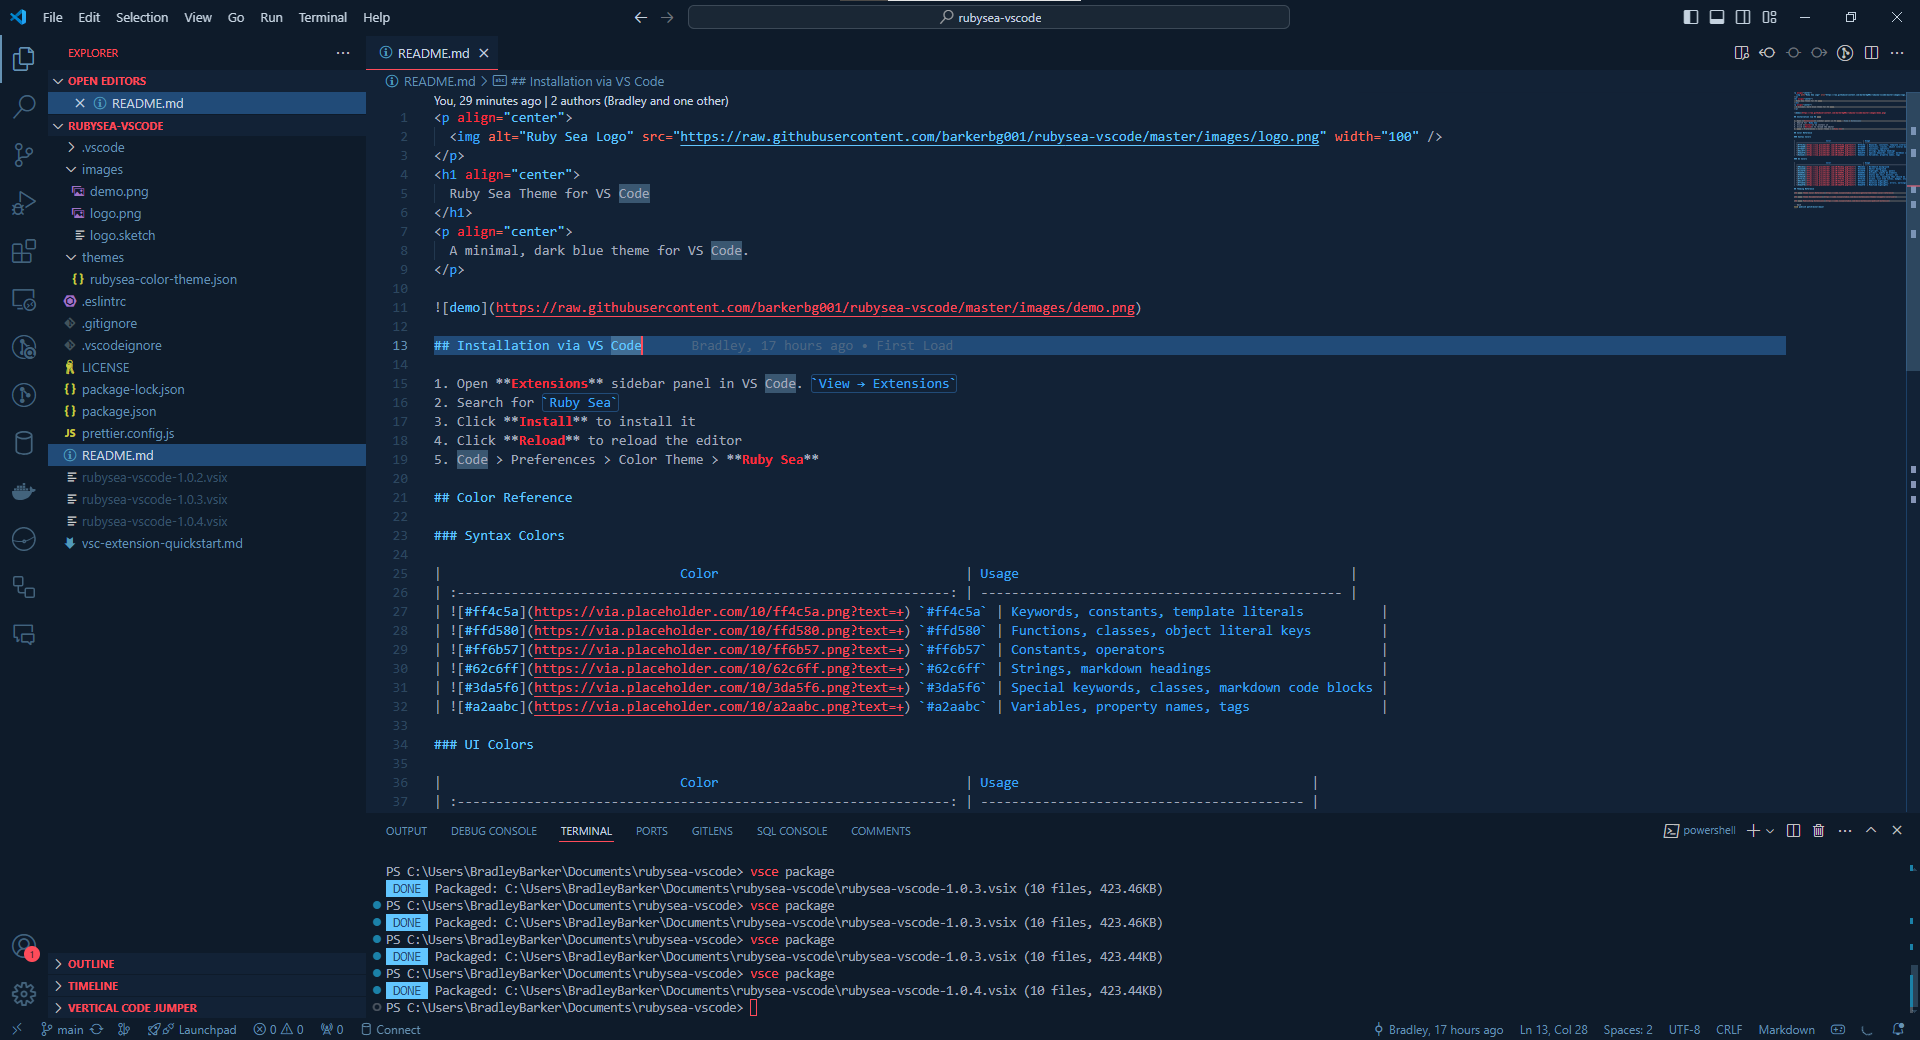Collapse the themes folder
The width and height of the screenshot is (1920, 1040).
tap(103, 257)
